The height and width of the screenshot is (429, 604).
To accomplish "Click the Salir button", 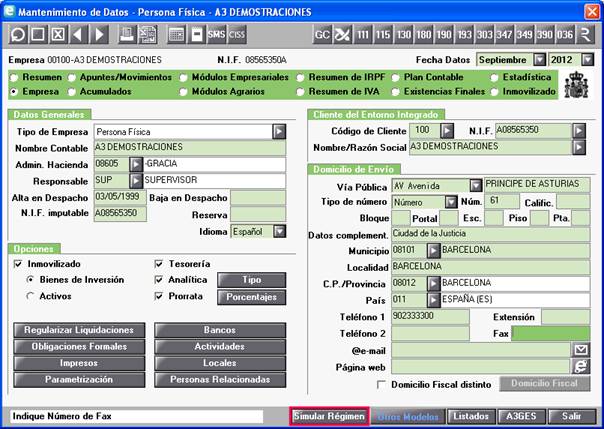I will pyautogui.click(x=571, y=416).
